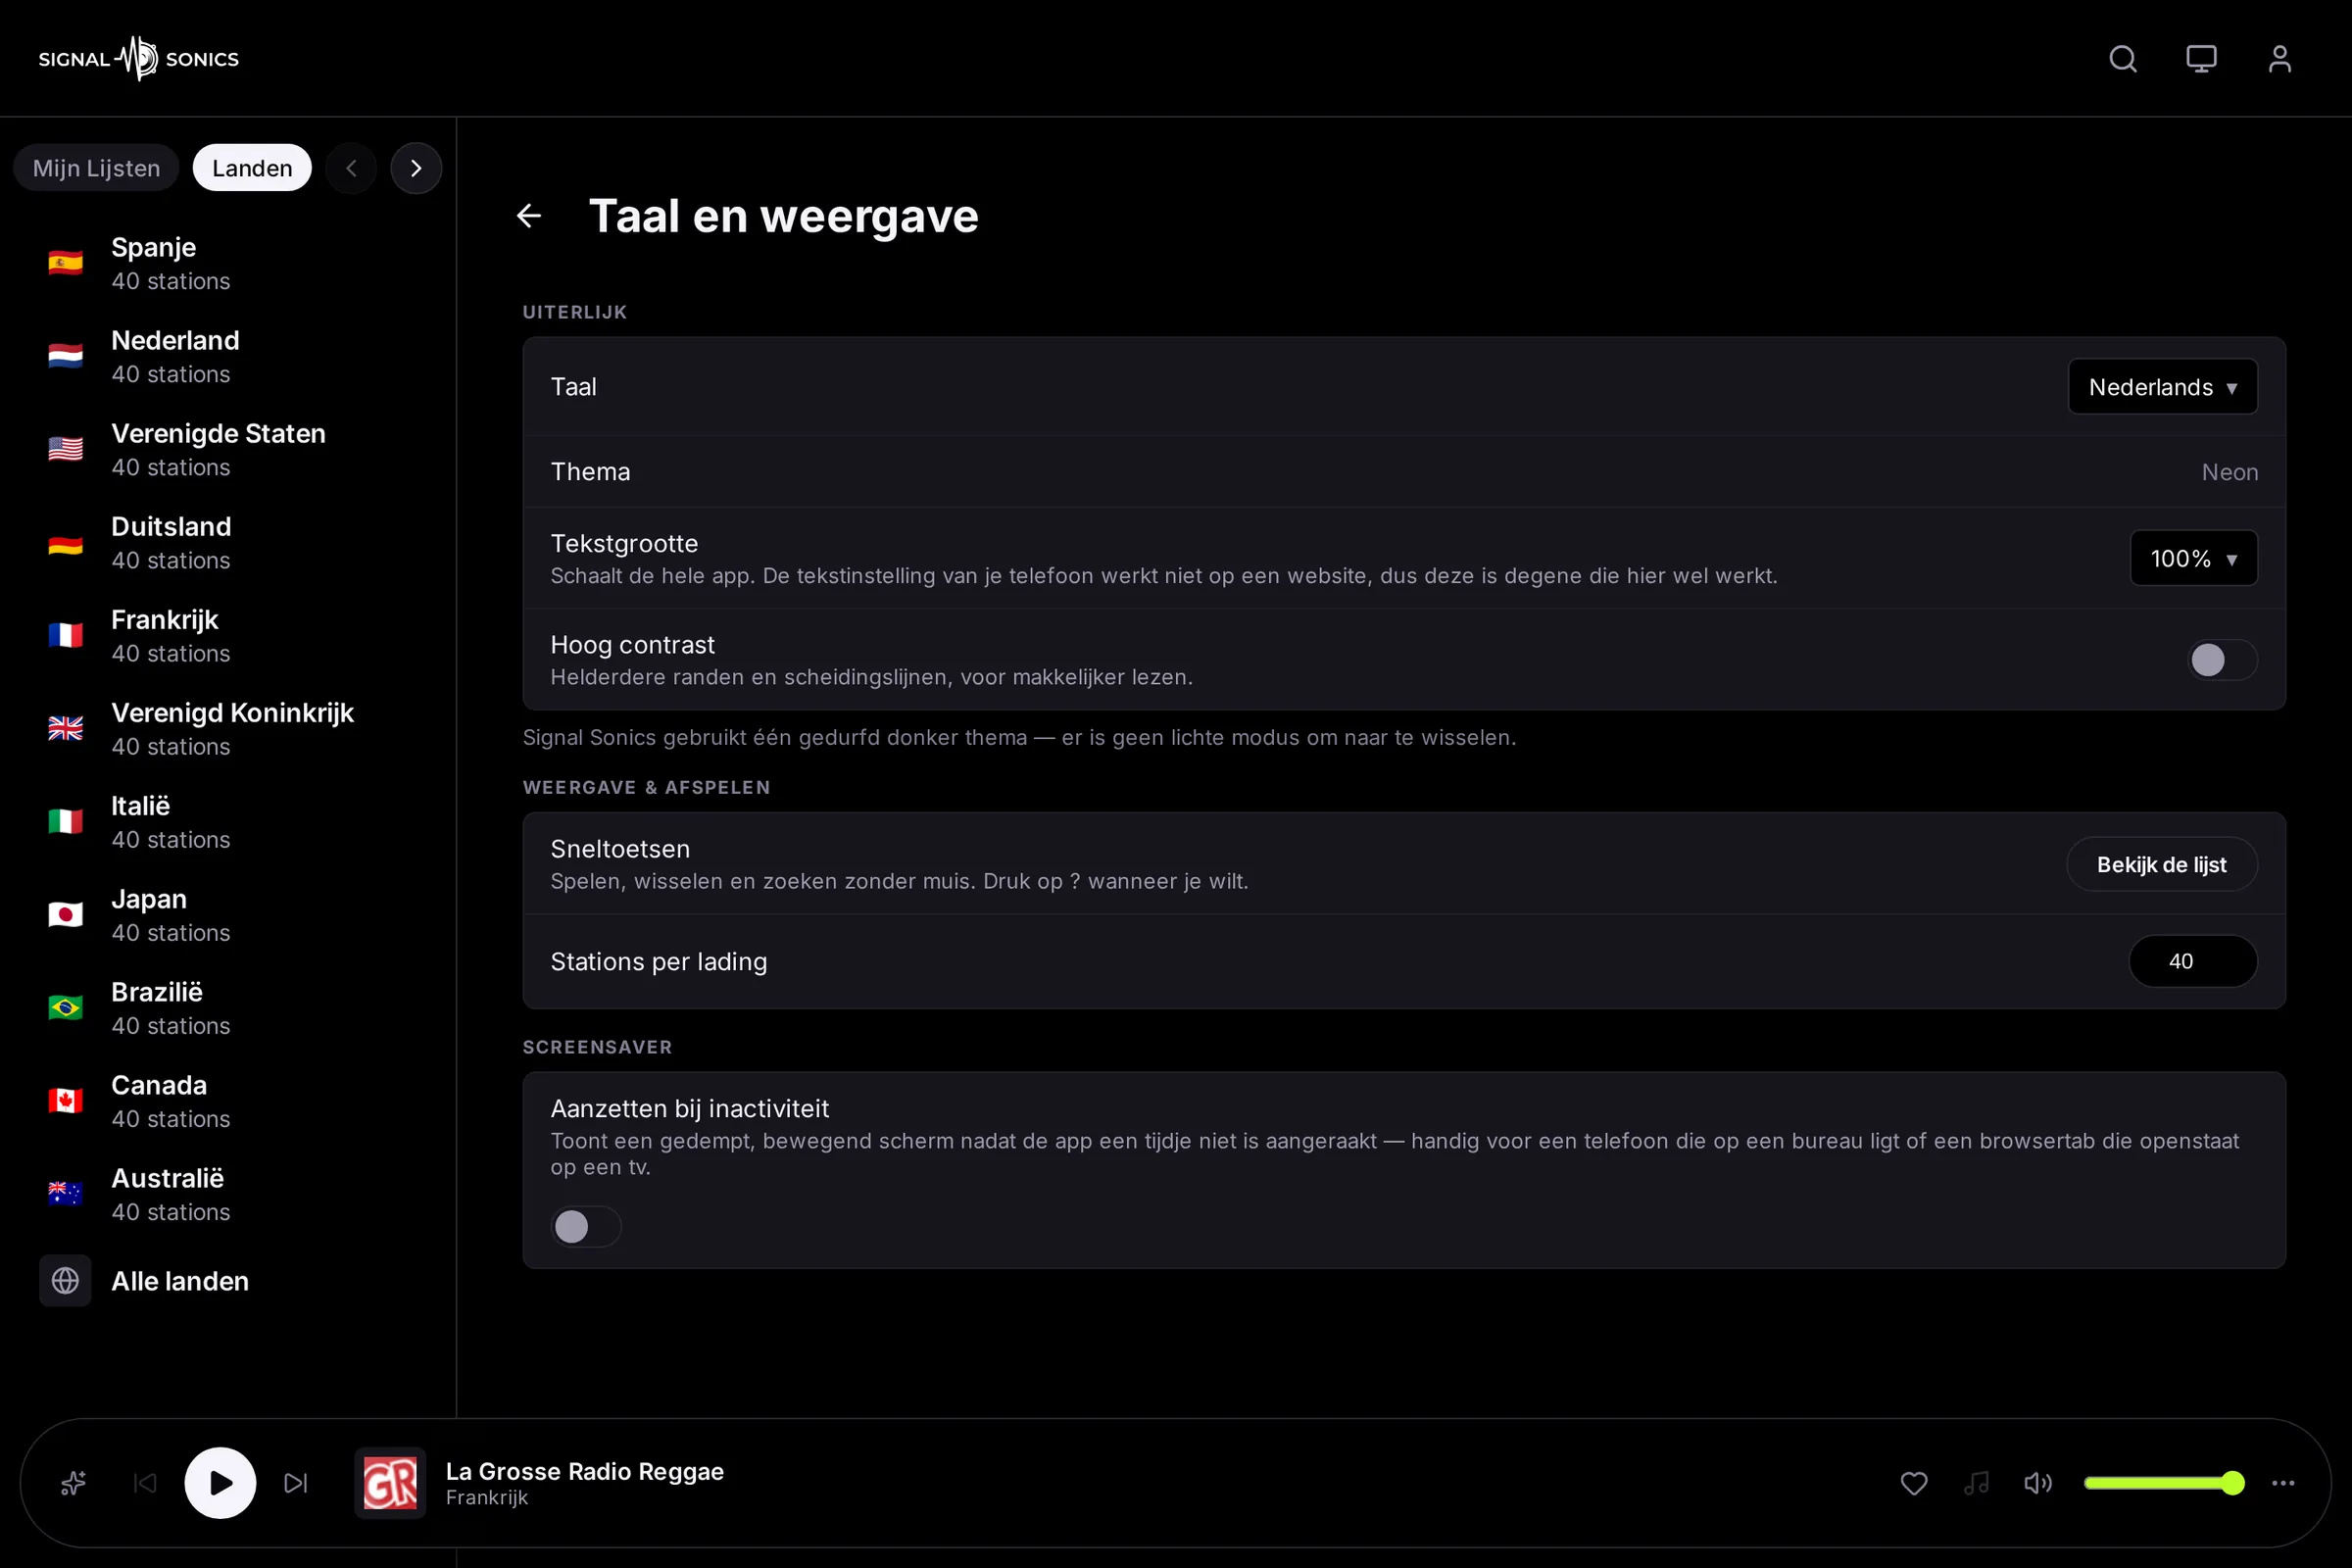Click the La Grosse Radio station thumbnail
Screen dimensions: 2352x1568
coord(390,1483)
